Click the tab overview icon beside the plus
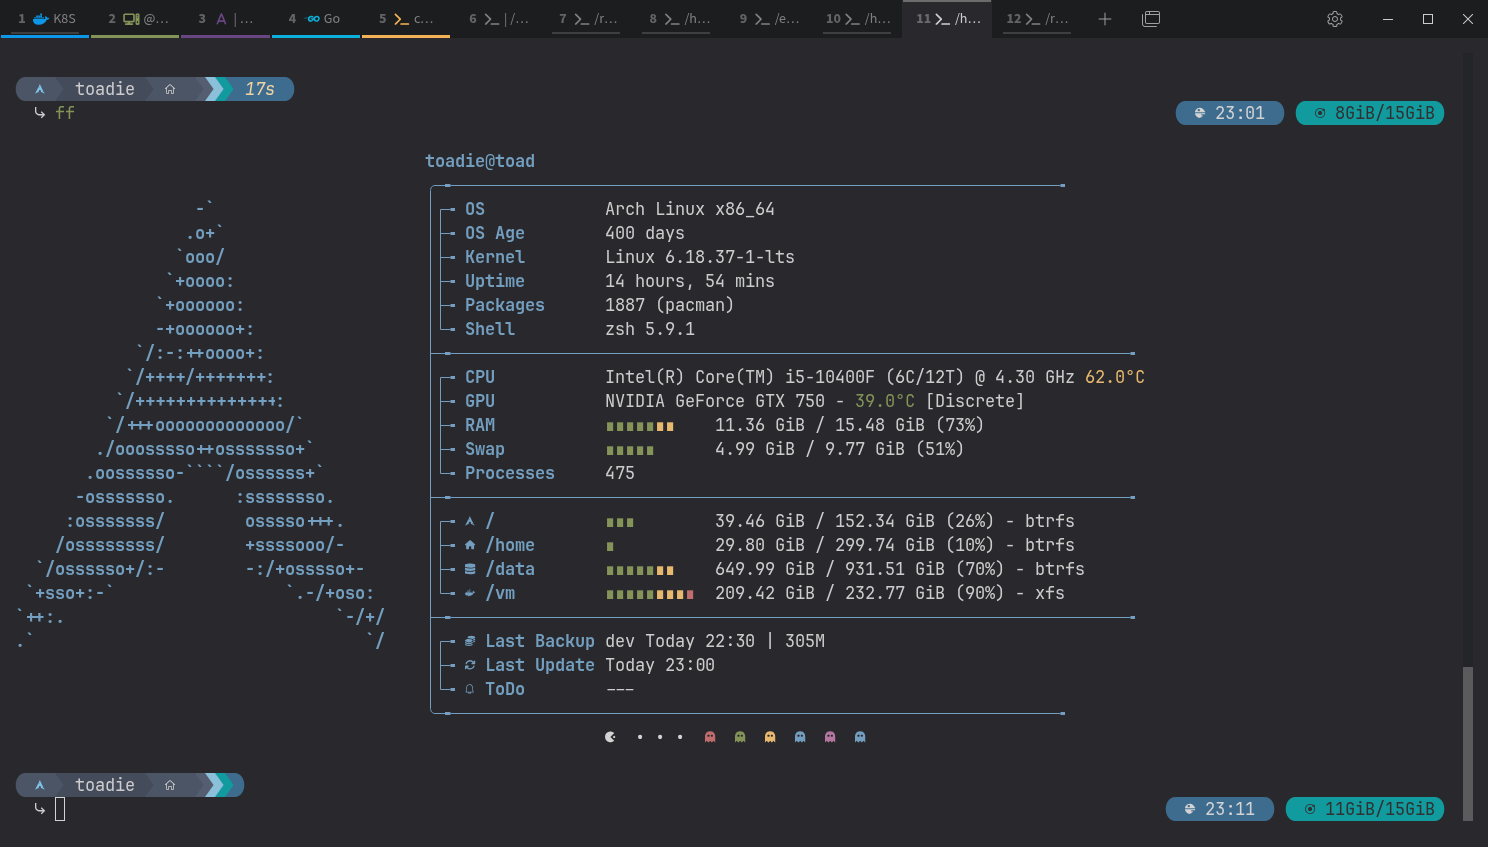The image size is (1488, 847). [x=1151, y=19]
